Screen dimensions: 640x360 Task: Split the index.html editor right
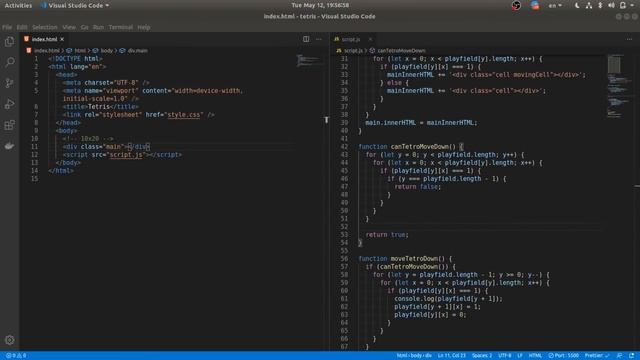pyautogui.click(x=306, y=39)
